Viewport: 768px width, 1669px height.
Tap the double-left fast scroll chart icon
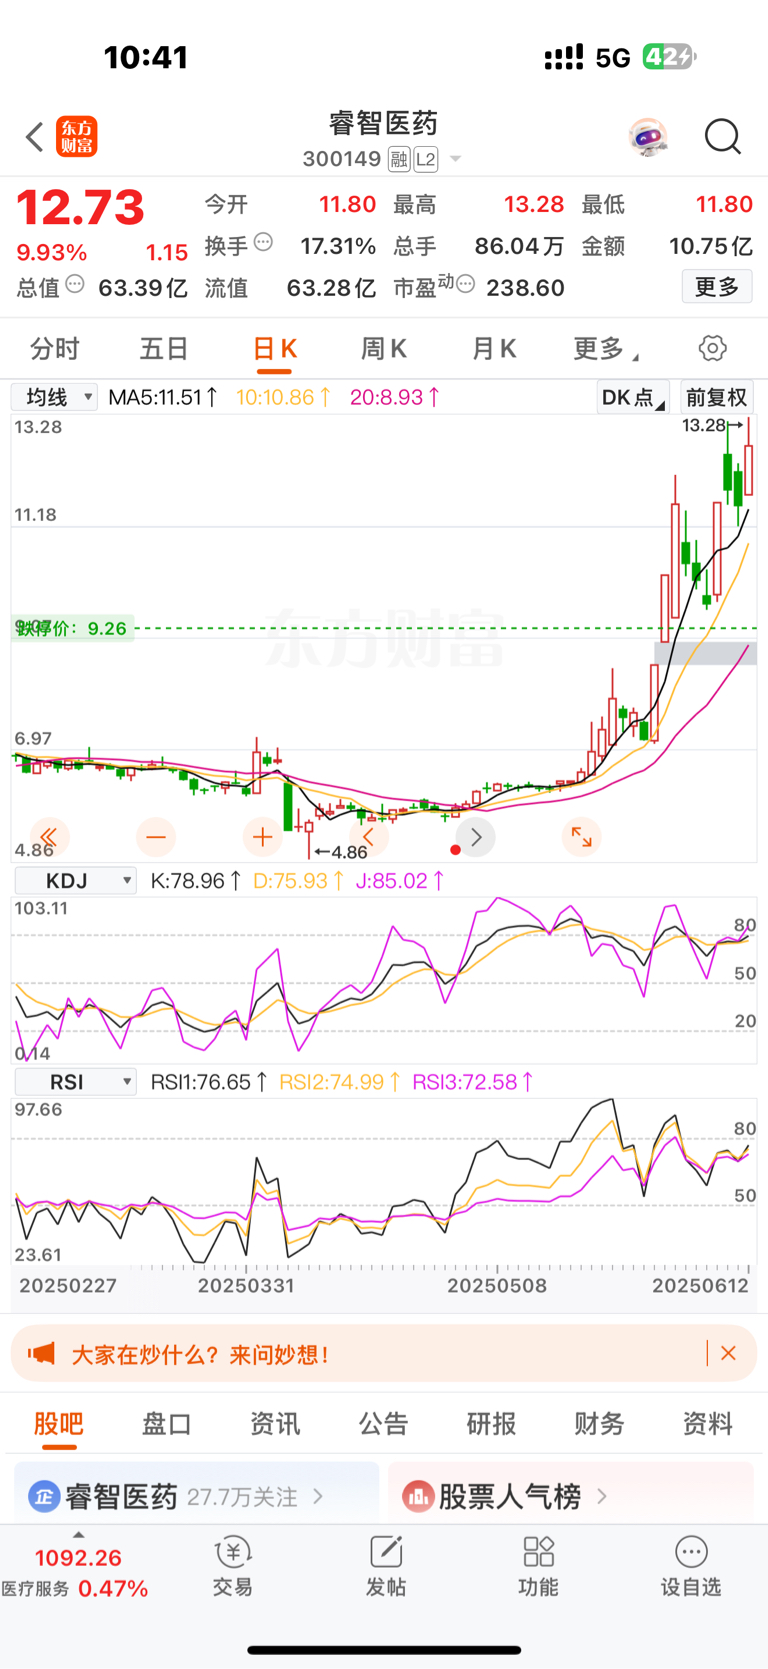pos(48,836)
